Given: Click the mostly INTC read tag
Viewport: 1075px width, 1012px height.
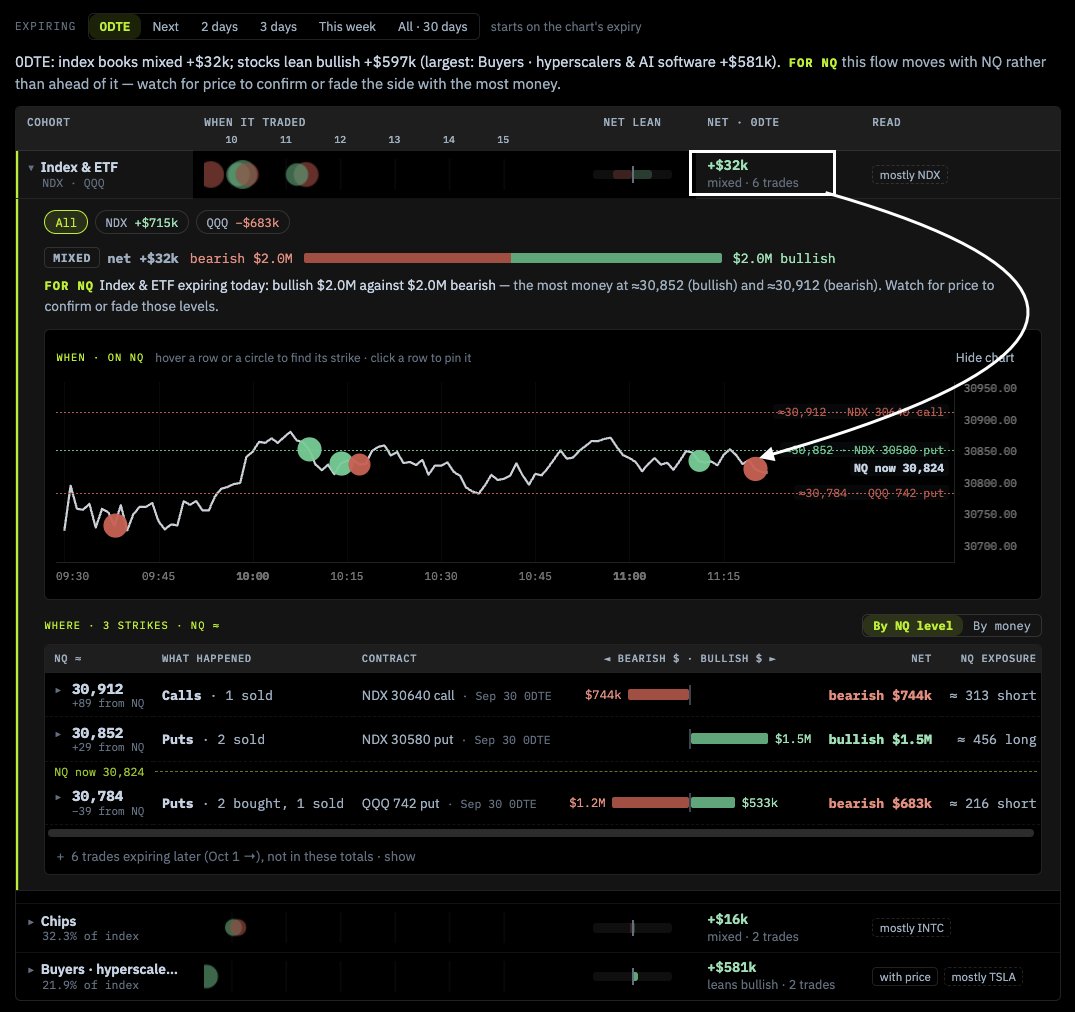Looking at the screenshot, I should click(x=911, y=928).
